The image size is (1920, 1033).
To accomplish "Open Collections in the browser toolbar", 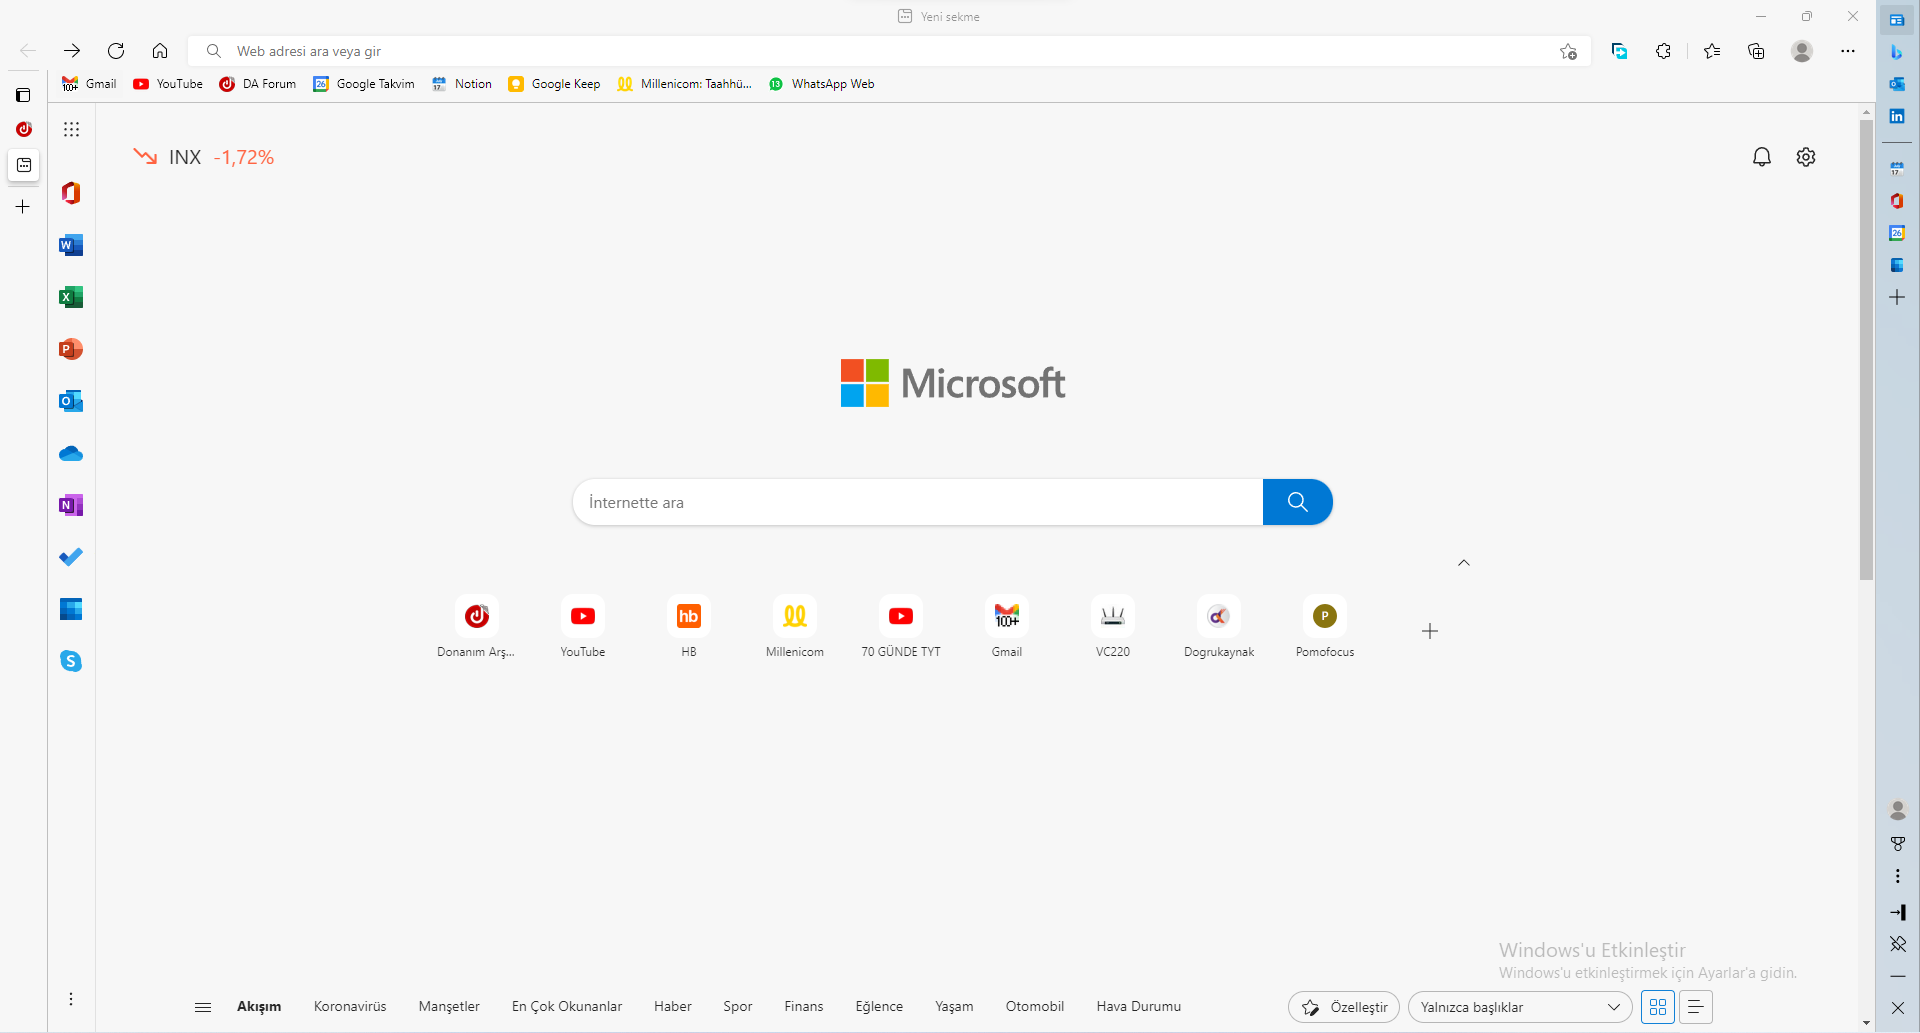I will click(1756, 51).
